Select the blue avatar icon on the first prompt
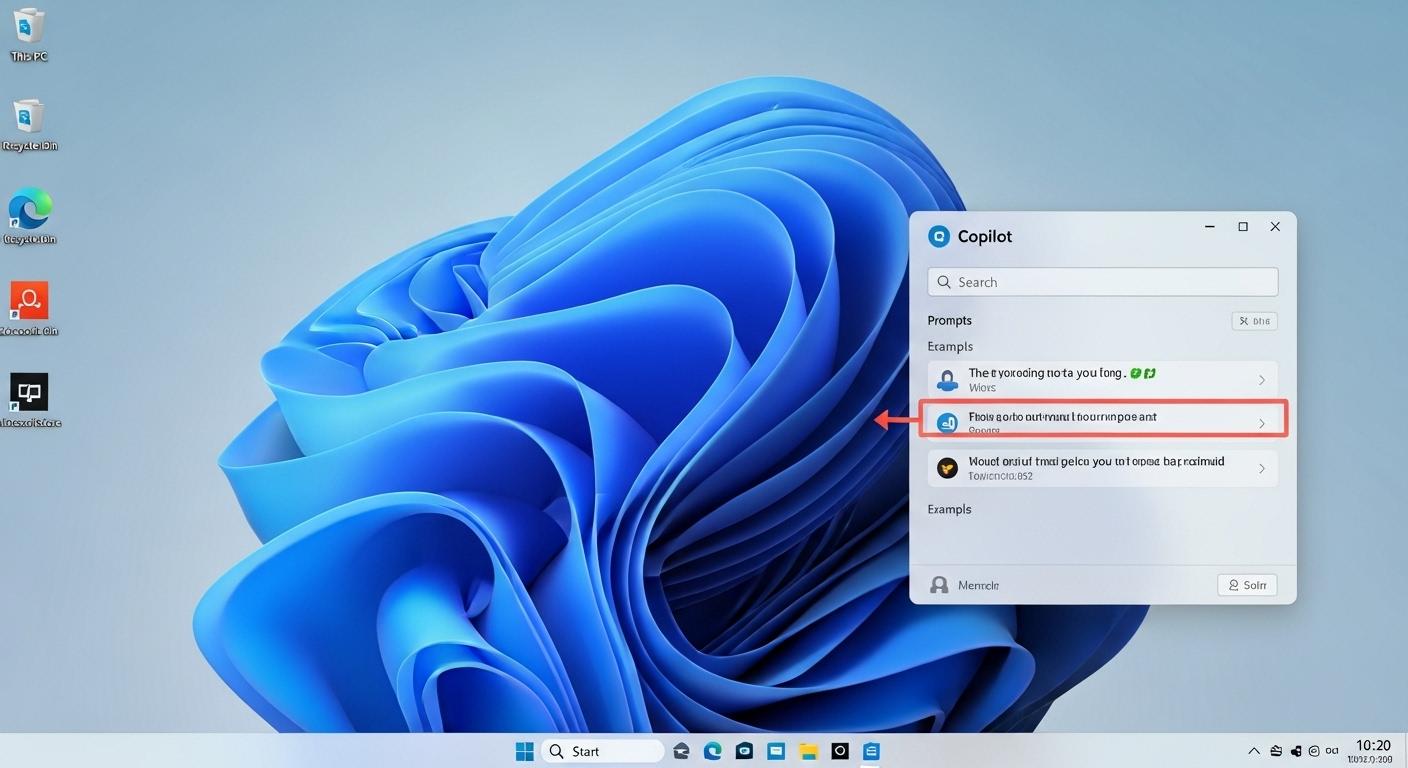This screenshot has width=1408, height=768. pyautogui.click(x=947, y=379)
